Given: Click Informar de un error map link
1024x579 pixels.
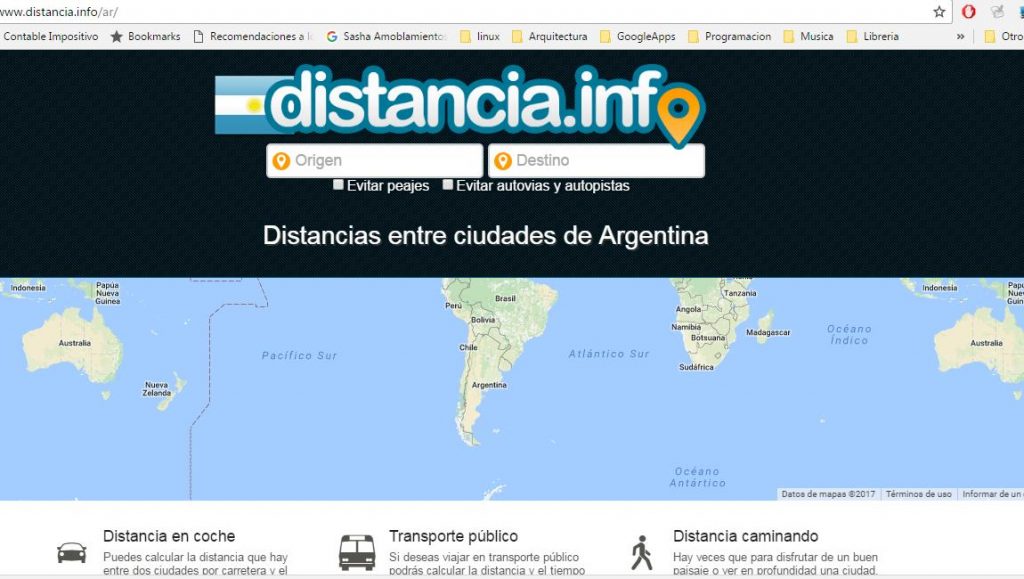Looking at the screenshot, I should click(992, 494).
